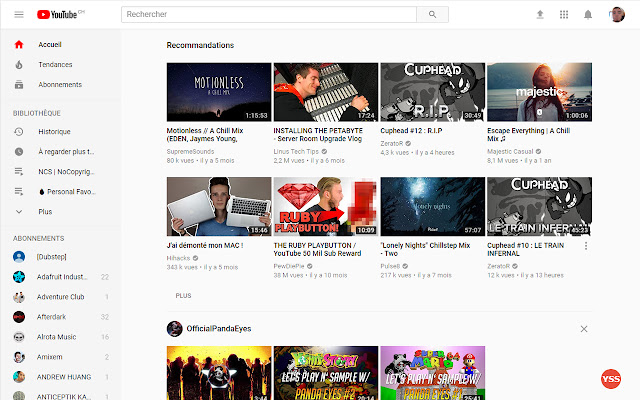Open the majestic Escape Everything thumbnail

(x=540, y=92)
